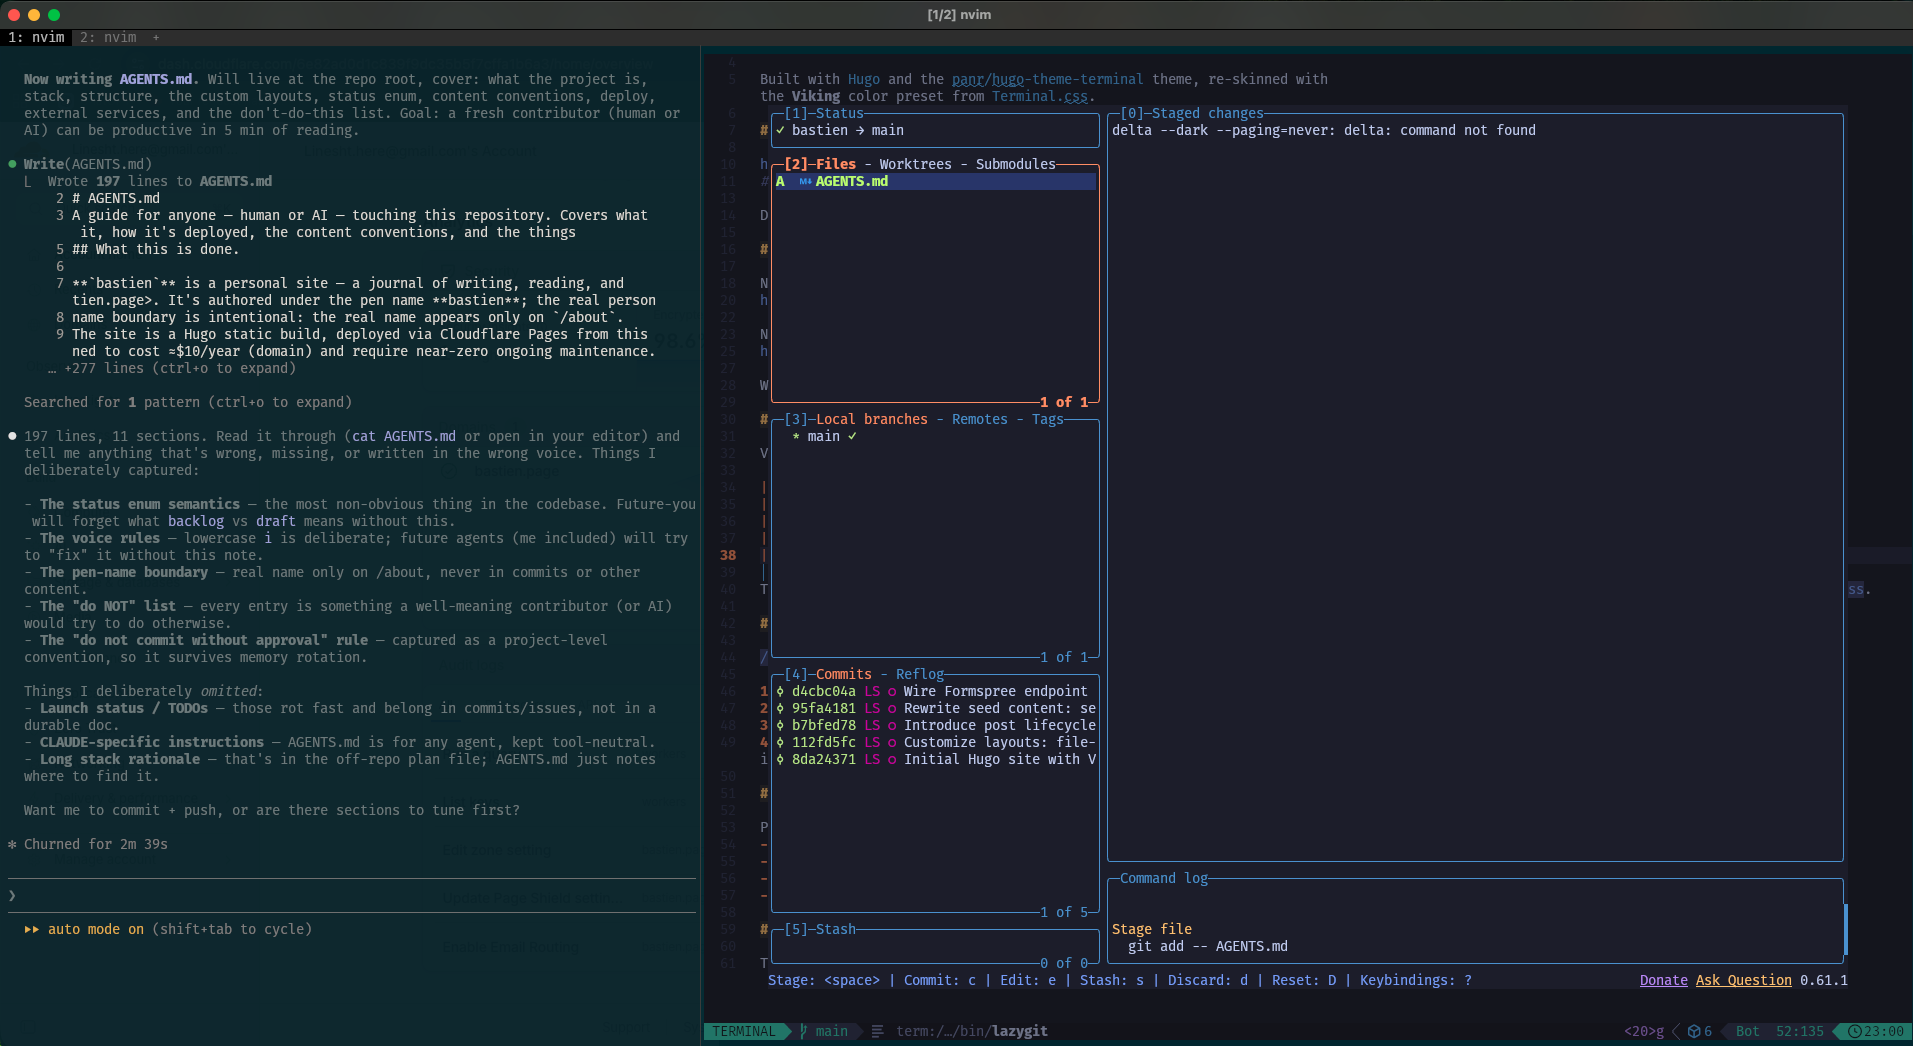Click the plus icon to add a tab
The width and height of the screenshot is (1913, 1046).
[x=156, y=37]
